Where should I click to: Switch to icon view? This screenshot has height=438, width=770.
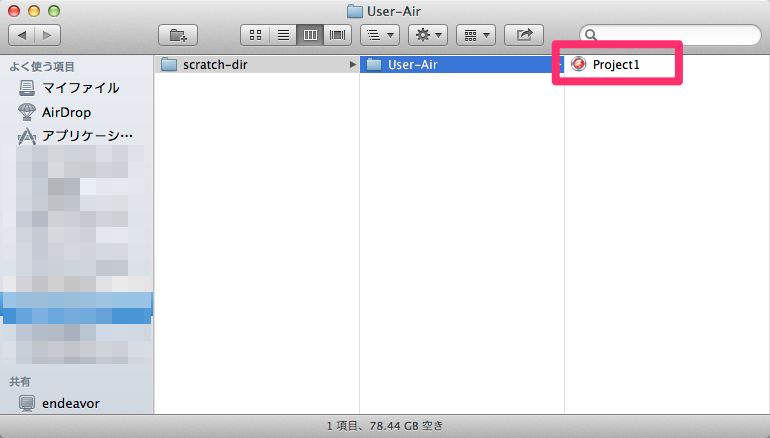pyautogui.click(x=255, y=35)
